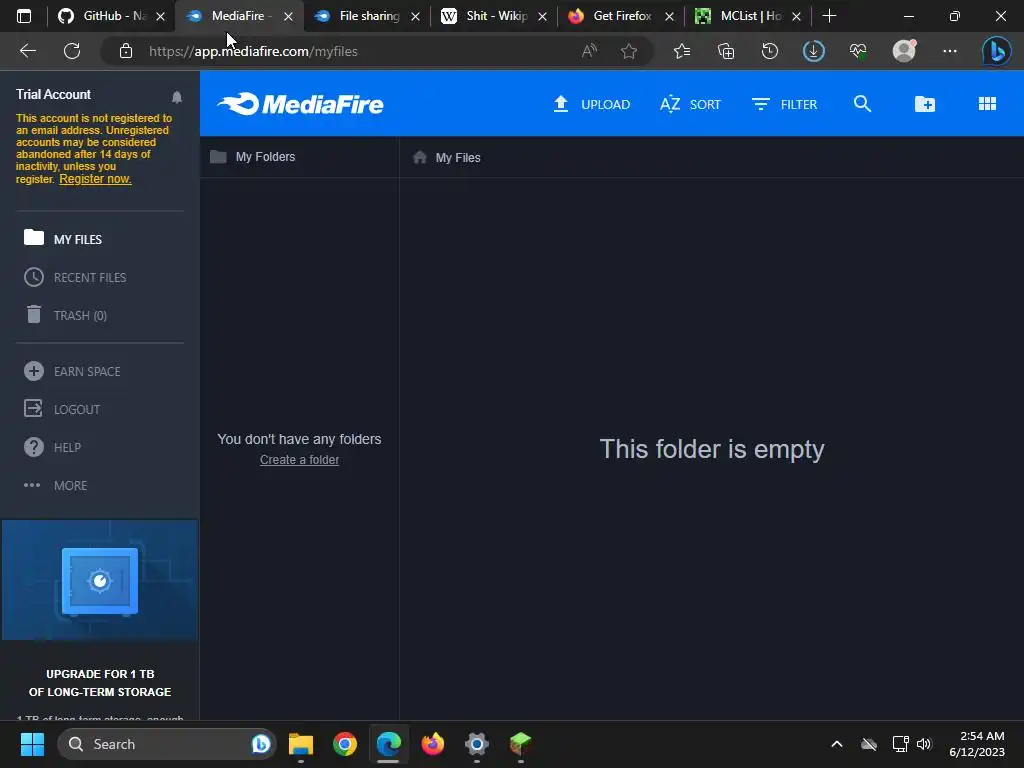Click the browser profile avatar
The height and width of the screenshot is (768, 1024).
pos(904,51)
